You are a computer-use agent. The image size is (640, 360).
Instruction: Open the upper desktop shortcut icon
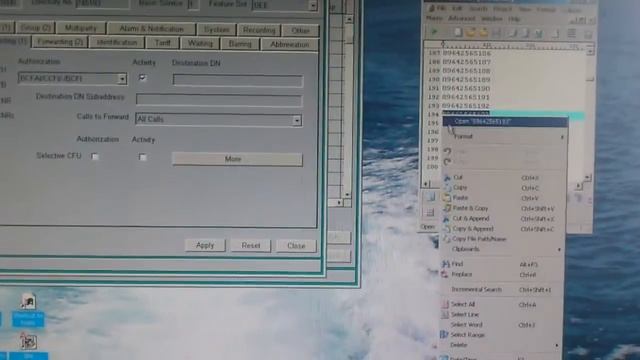[x=28, y=309]
